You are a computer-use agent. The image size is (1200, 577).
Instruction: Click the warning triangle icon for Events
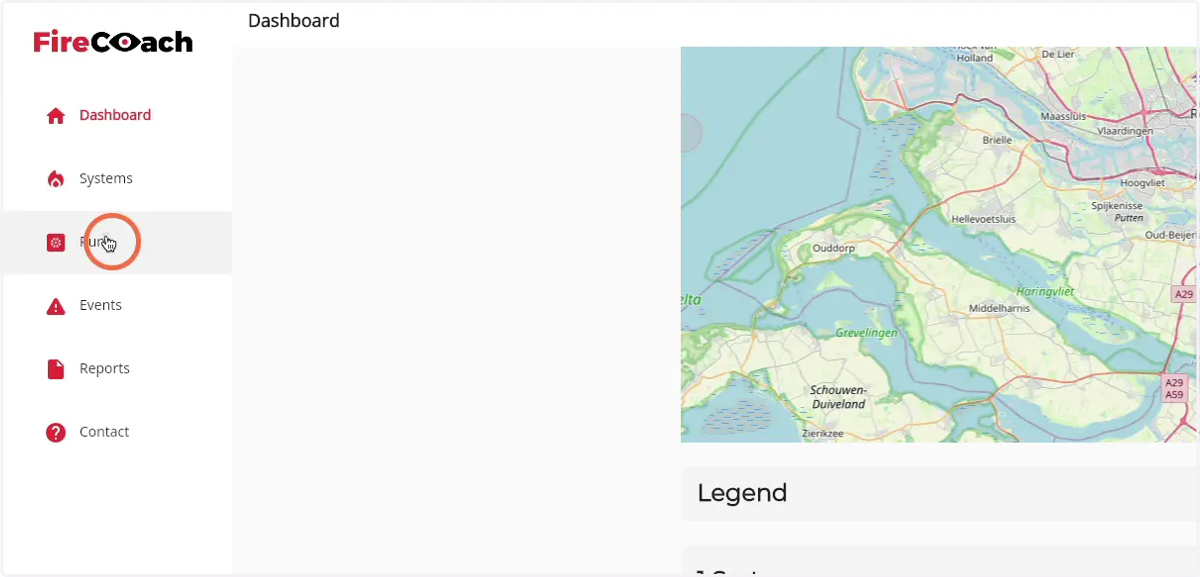56,306
